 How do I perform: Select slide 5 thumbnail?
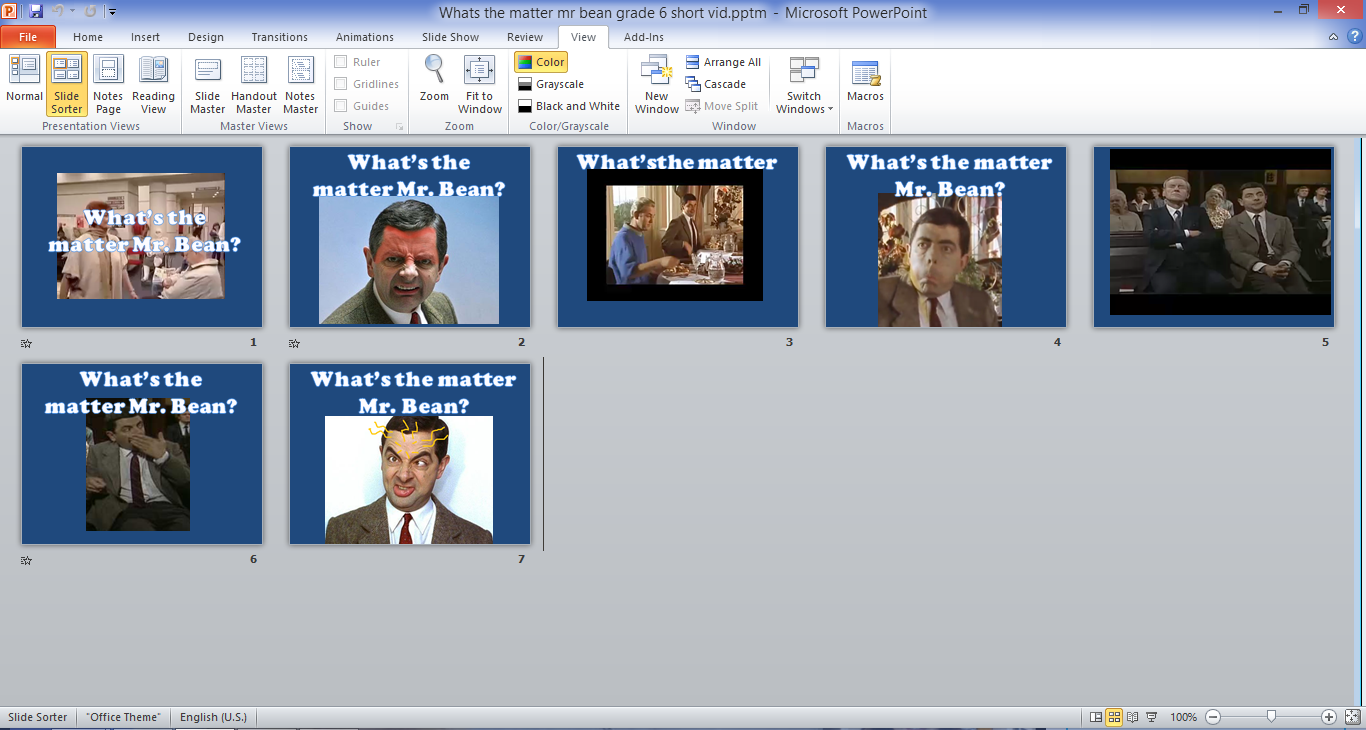1214,237
